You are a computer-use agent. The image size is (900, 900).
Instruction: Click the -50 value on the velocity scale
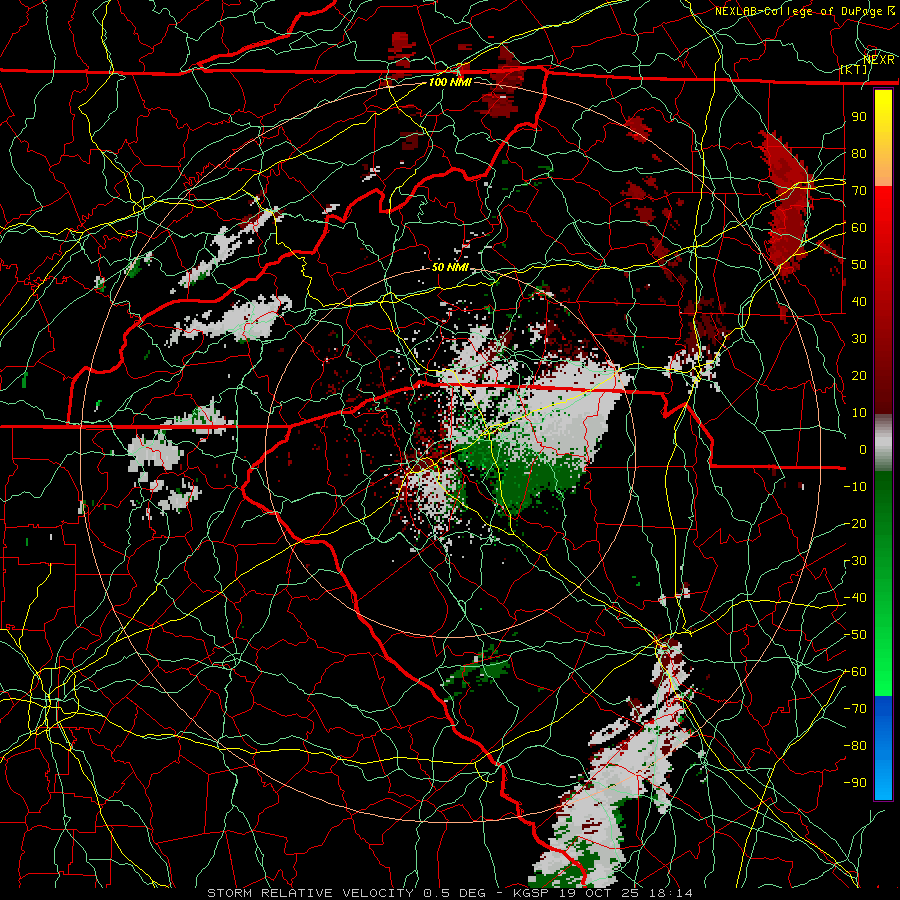(x=855, y=635)
